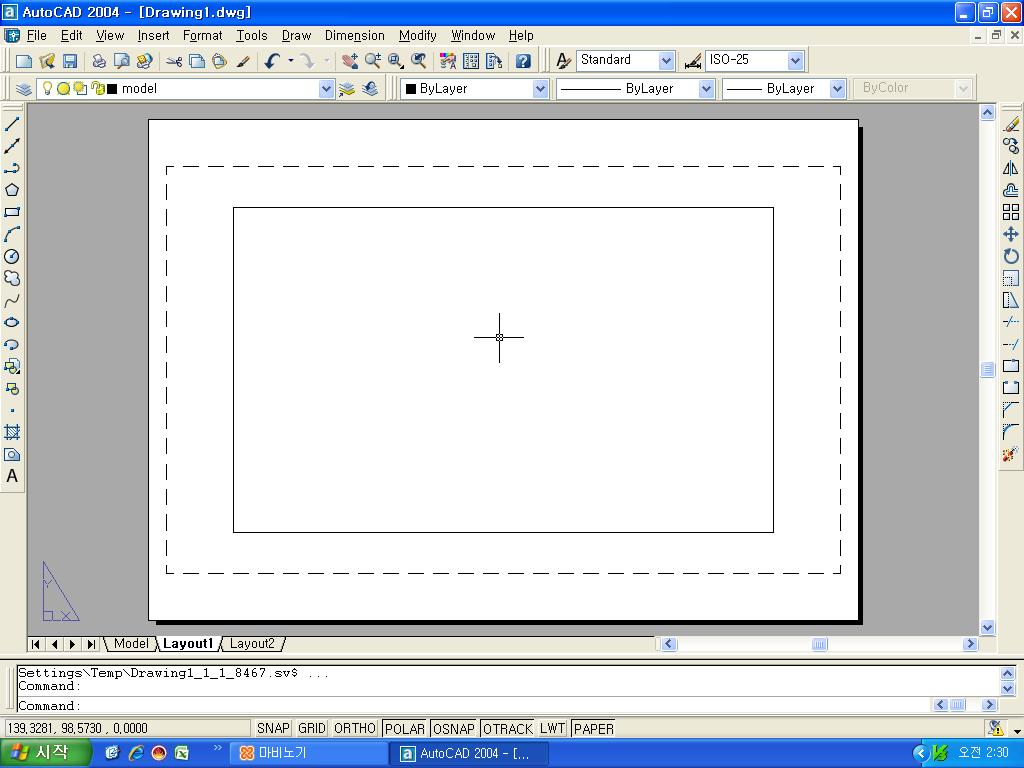The height and width of the screenshot is (768, 1024).
Task: Click the command line input field
Action: point(473,705)
